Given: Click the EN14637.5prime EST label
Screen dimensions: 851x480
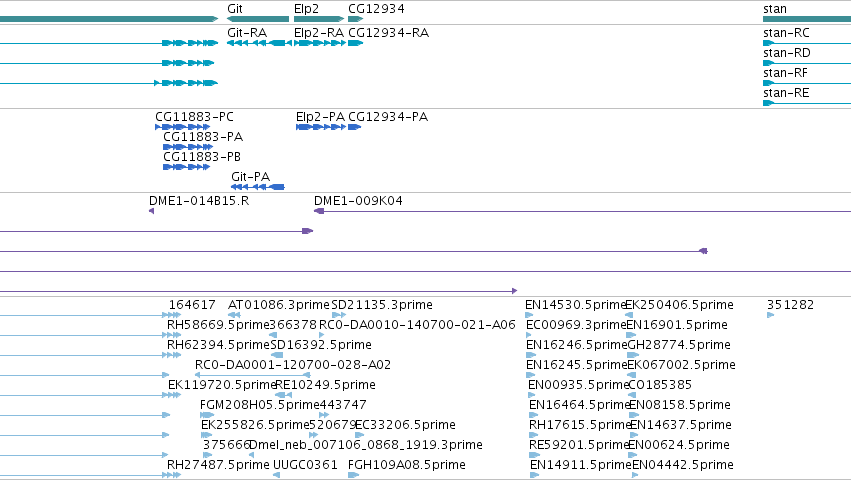Looking at the screenshot, I should point(681,426).
